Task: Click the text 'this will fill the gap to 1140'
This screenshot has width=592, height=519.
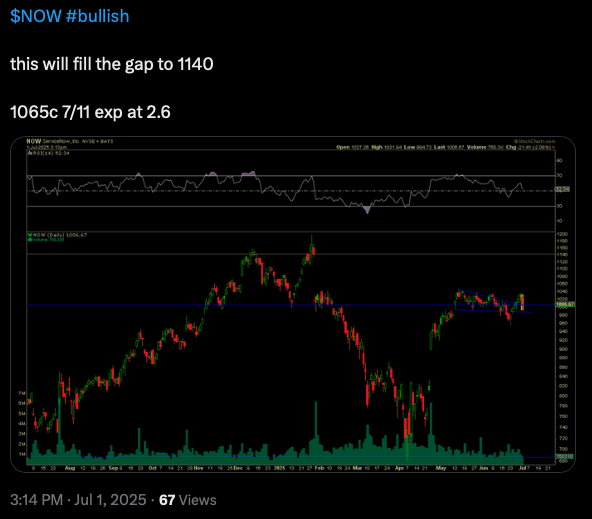Action: click(x=112, y=64)
